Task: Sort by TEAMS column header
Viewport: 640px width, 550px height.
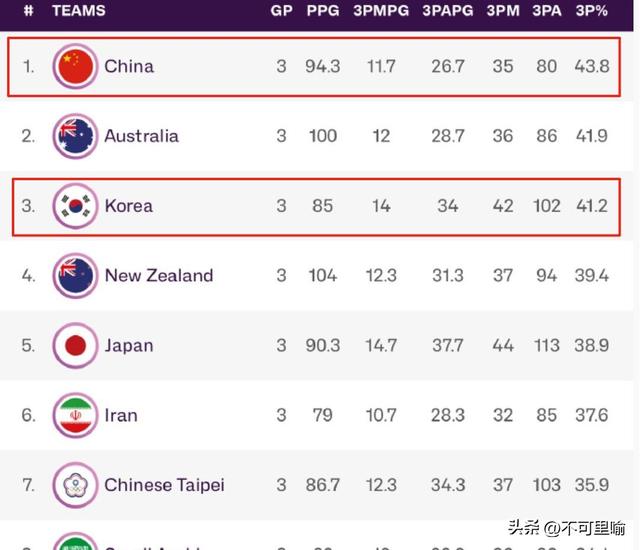Action: 79,11
